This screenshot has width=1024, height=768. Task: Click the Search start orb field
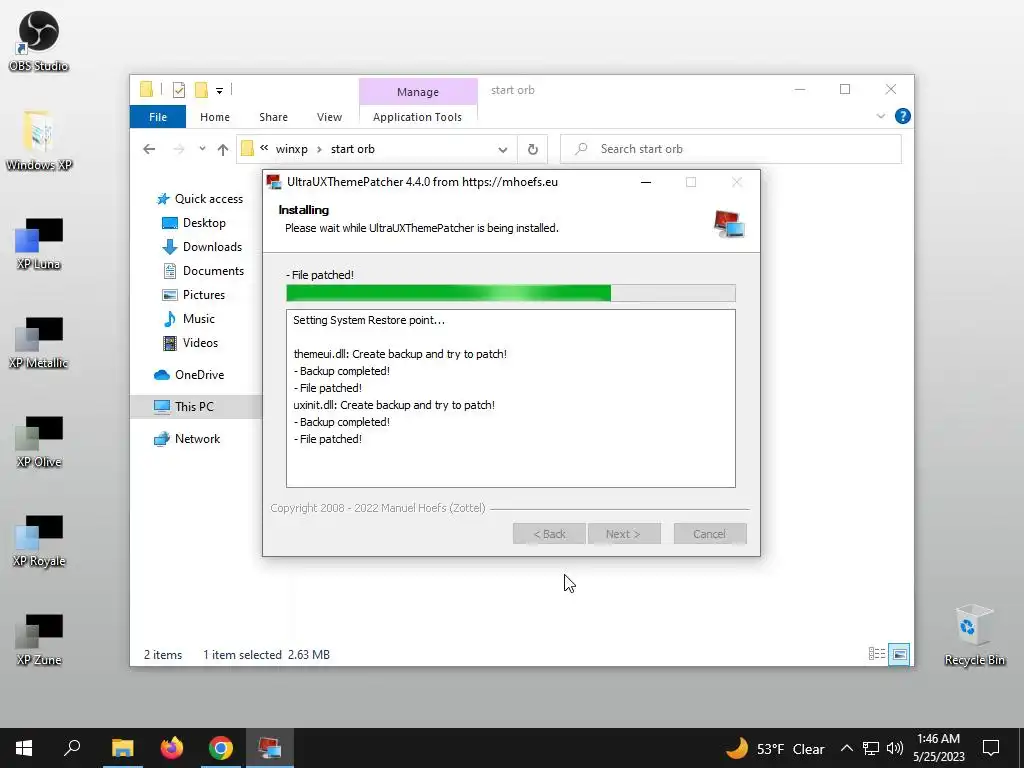click(731, 149)
